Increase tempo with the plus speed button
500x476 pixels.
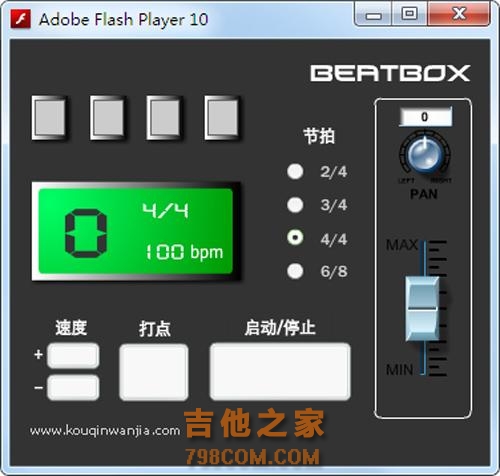(73, 356)
